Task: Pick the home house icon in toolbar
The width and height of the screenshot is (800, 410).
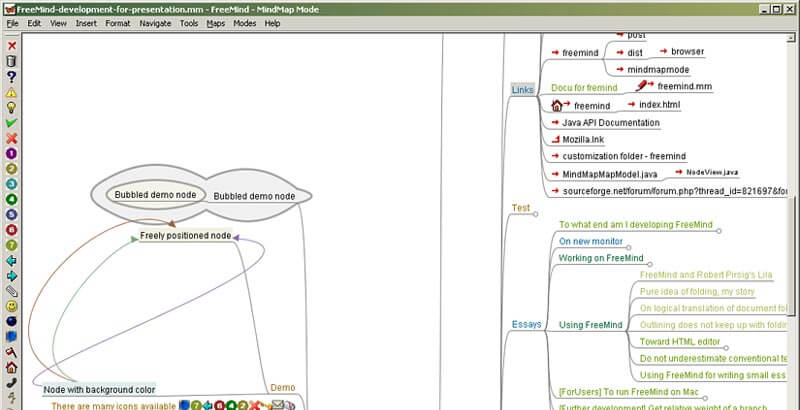Action: [x=11, y=367]
